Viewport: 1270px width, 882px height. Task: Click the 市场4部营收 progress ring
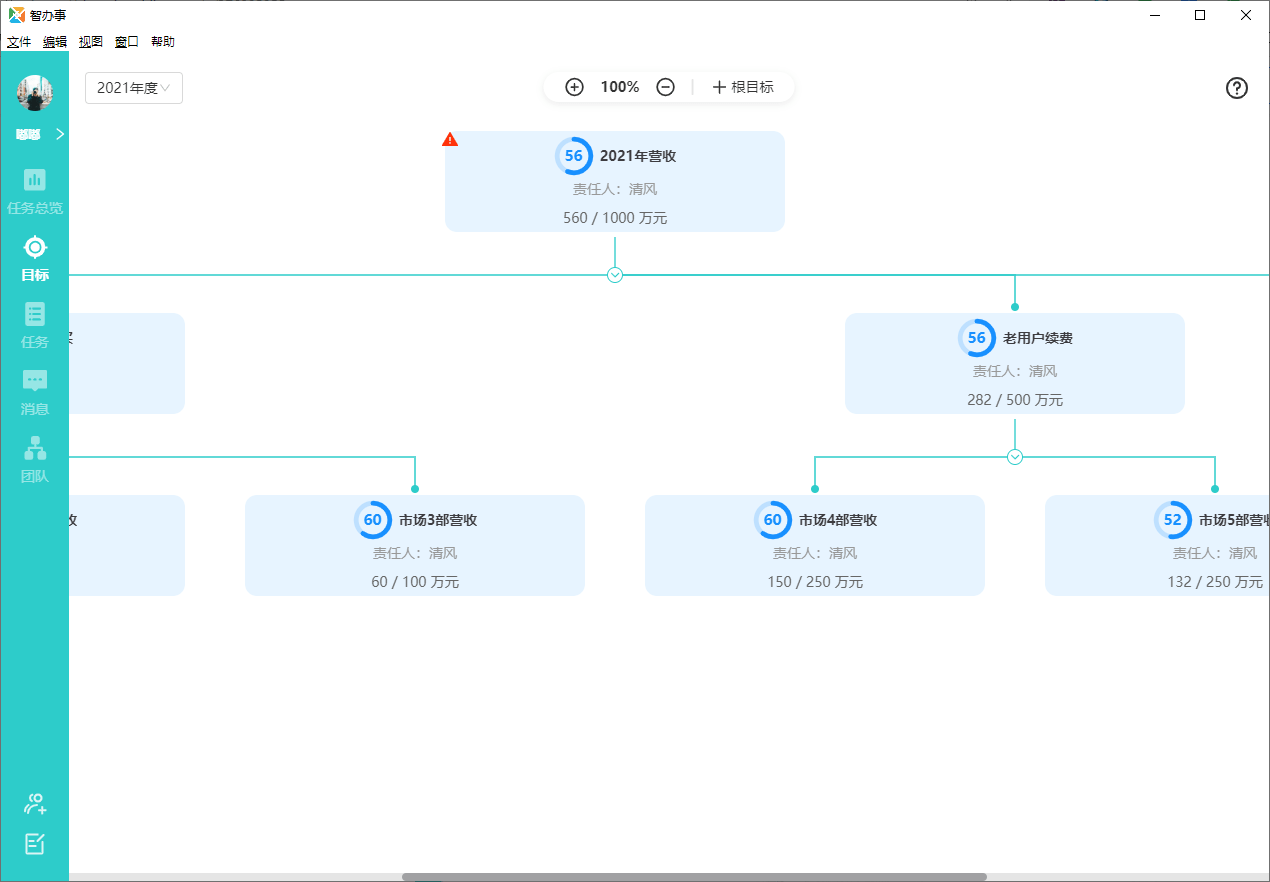tap(773, 520)
